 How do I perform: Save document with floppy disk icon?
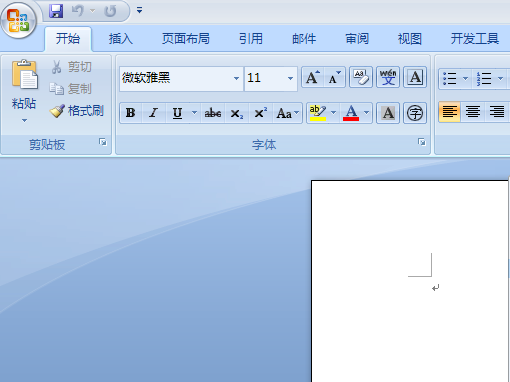click(x=56, y=11)
